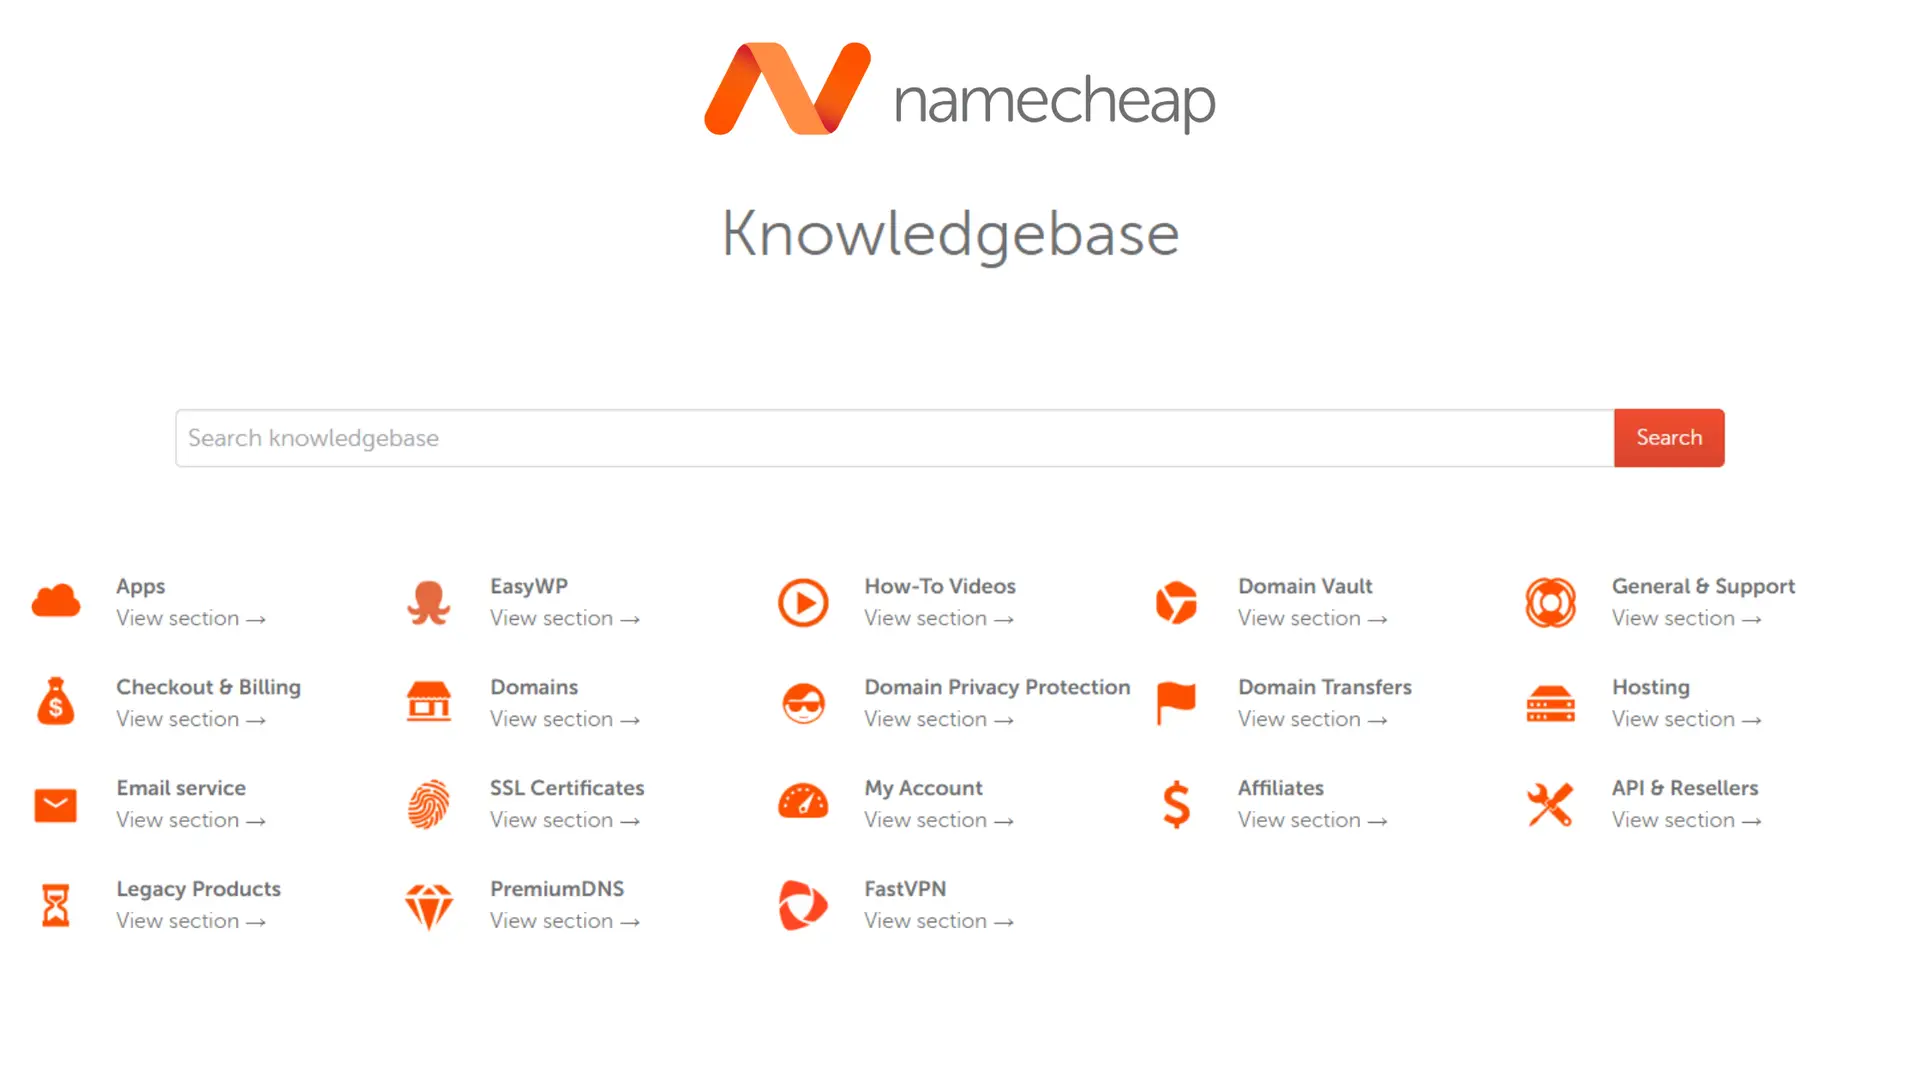Select the SSL Certificates fingerprint icon
The height and width of the screenshot is (1080, 1920).
coord(429,804)
